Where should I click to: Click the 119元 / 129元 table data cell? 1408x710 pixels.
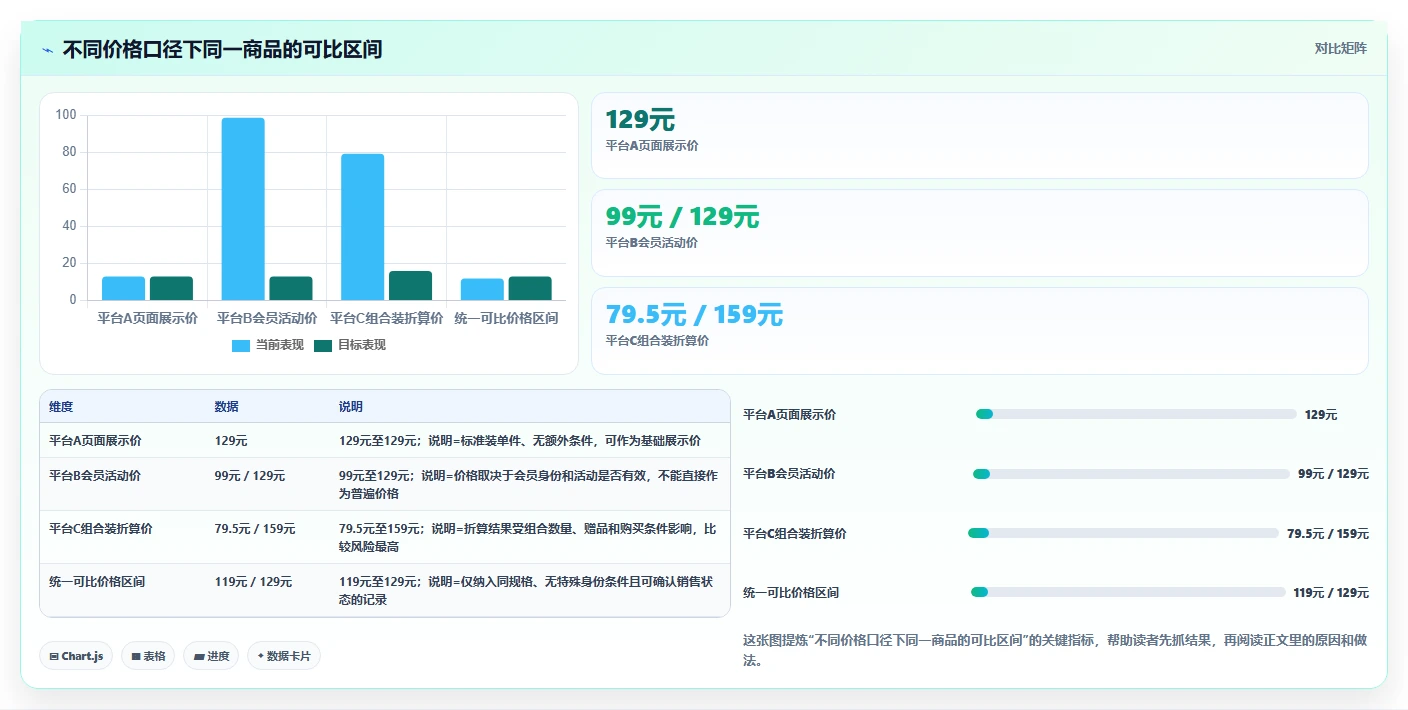pyautogui.click(x=253, y=581)
